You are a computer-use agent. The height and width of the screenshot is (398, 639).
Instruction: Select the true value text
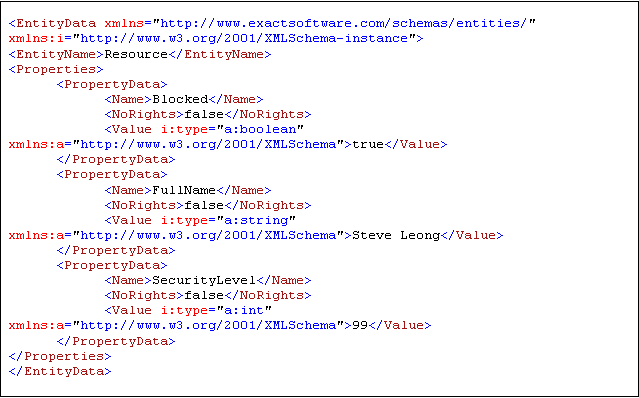tap(368, 144)
